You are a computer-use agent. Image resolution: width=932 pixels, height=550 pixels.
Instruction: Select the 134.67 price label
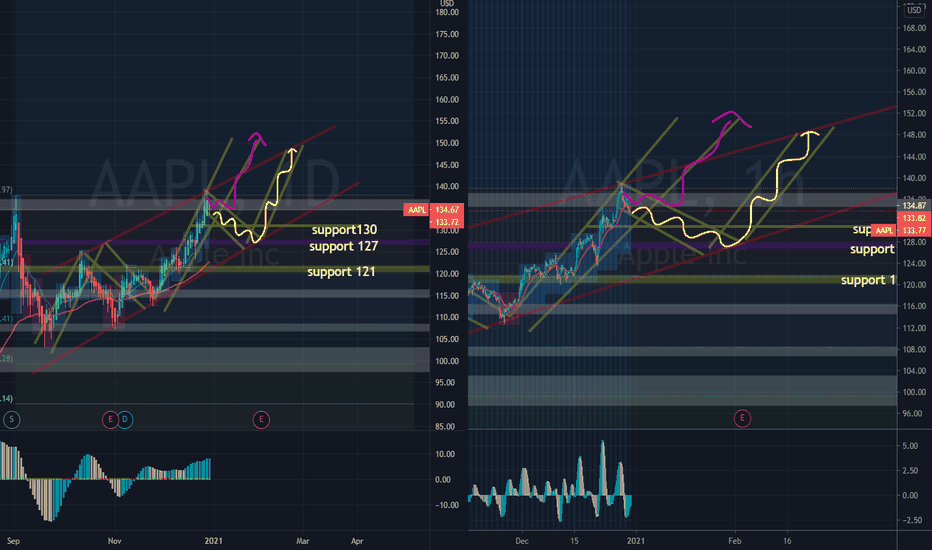(x=447, y=210)
